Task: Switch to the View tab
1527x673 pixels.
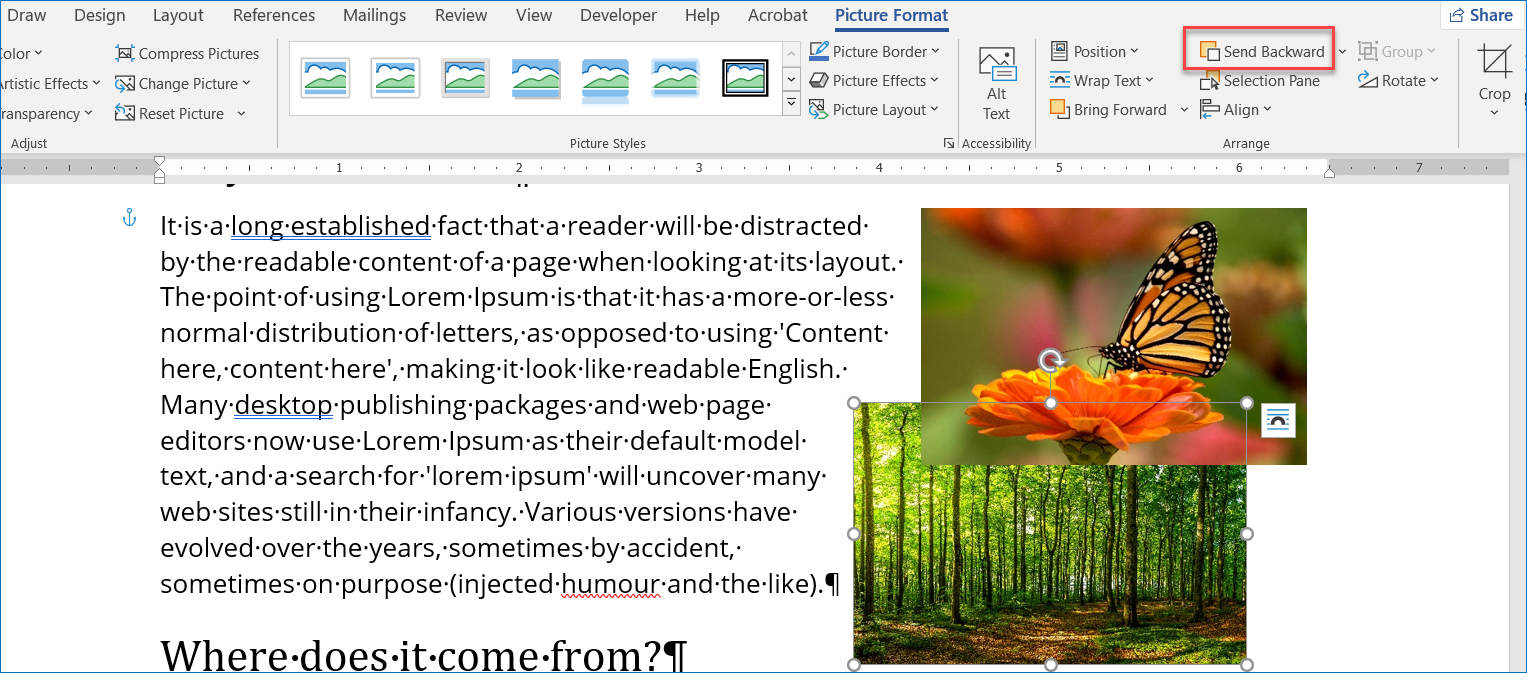Action: coord(534,15)
